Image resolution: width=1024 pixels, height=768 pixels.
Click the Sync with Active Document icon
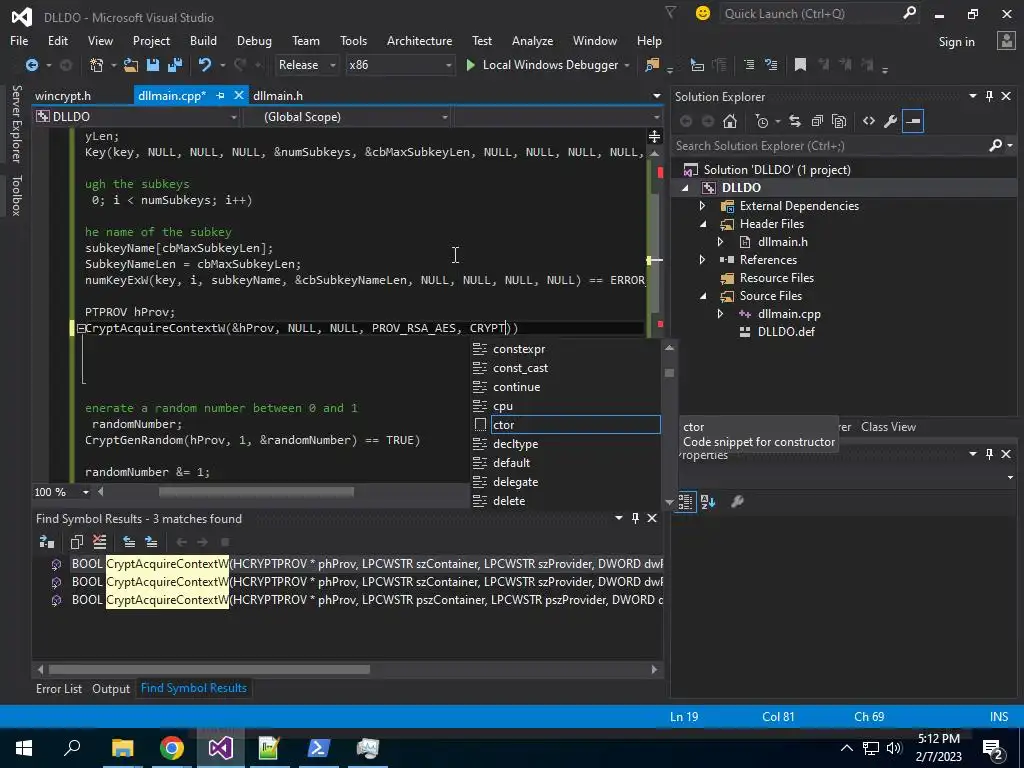[x=795, y=121]
